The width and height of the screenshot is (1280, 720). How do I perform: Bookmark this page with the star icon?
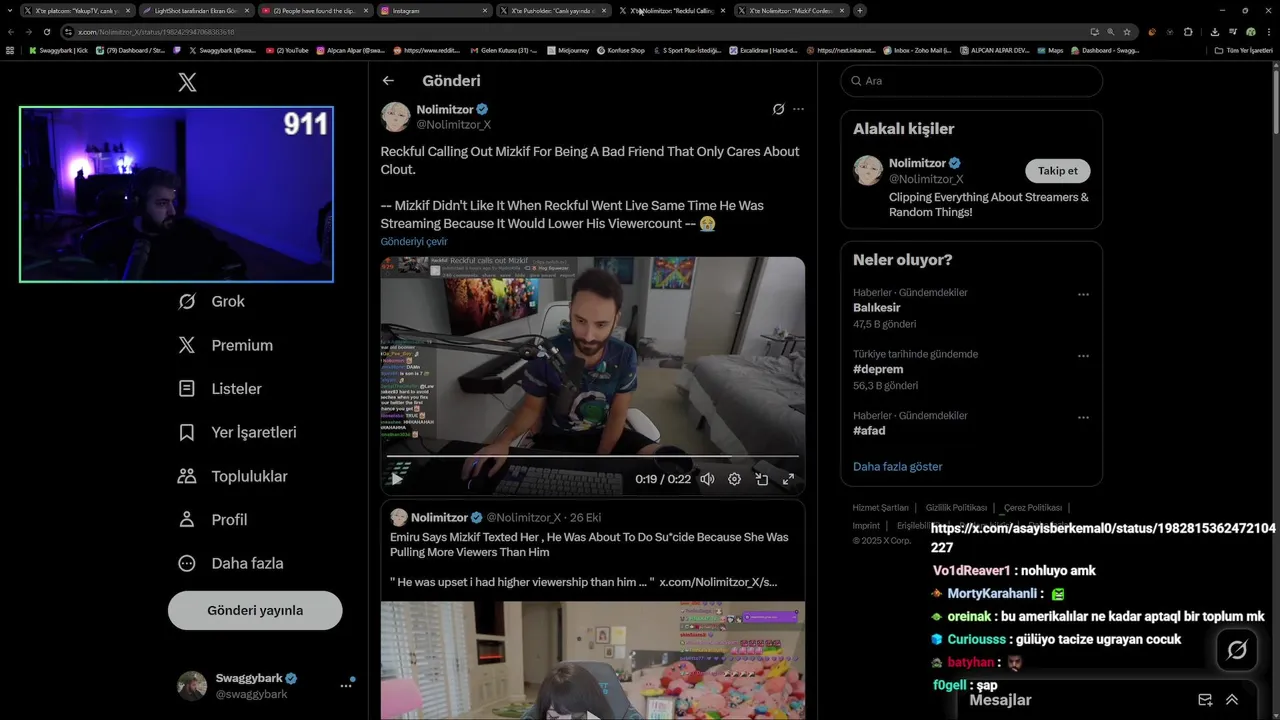tap(1127, 31)
